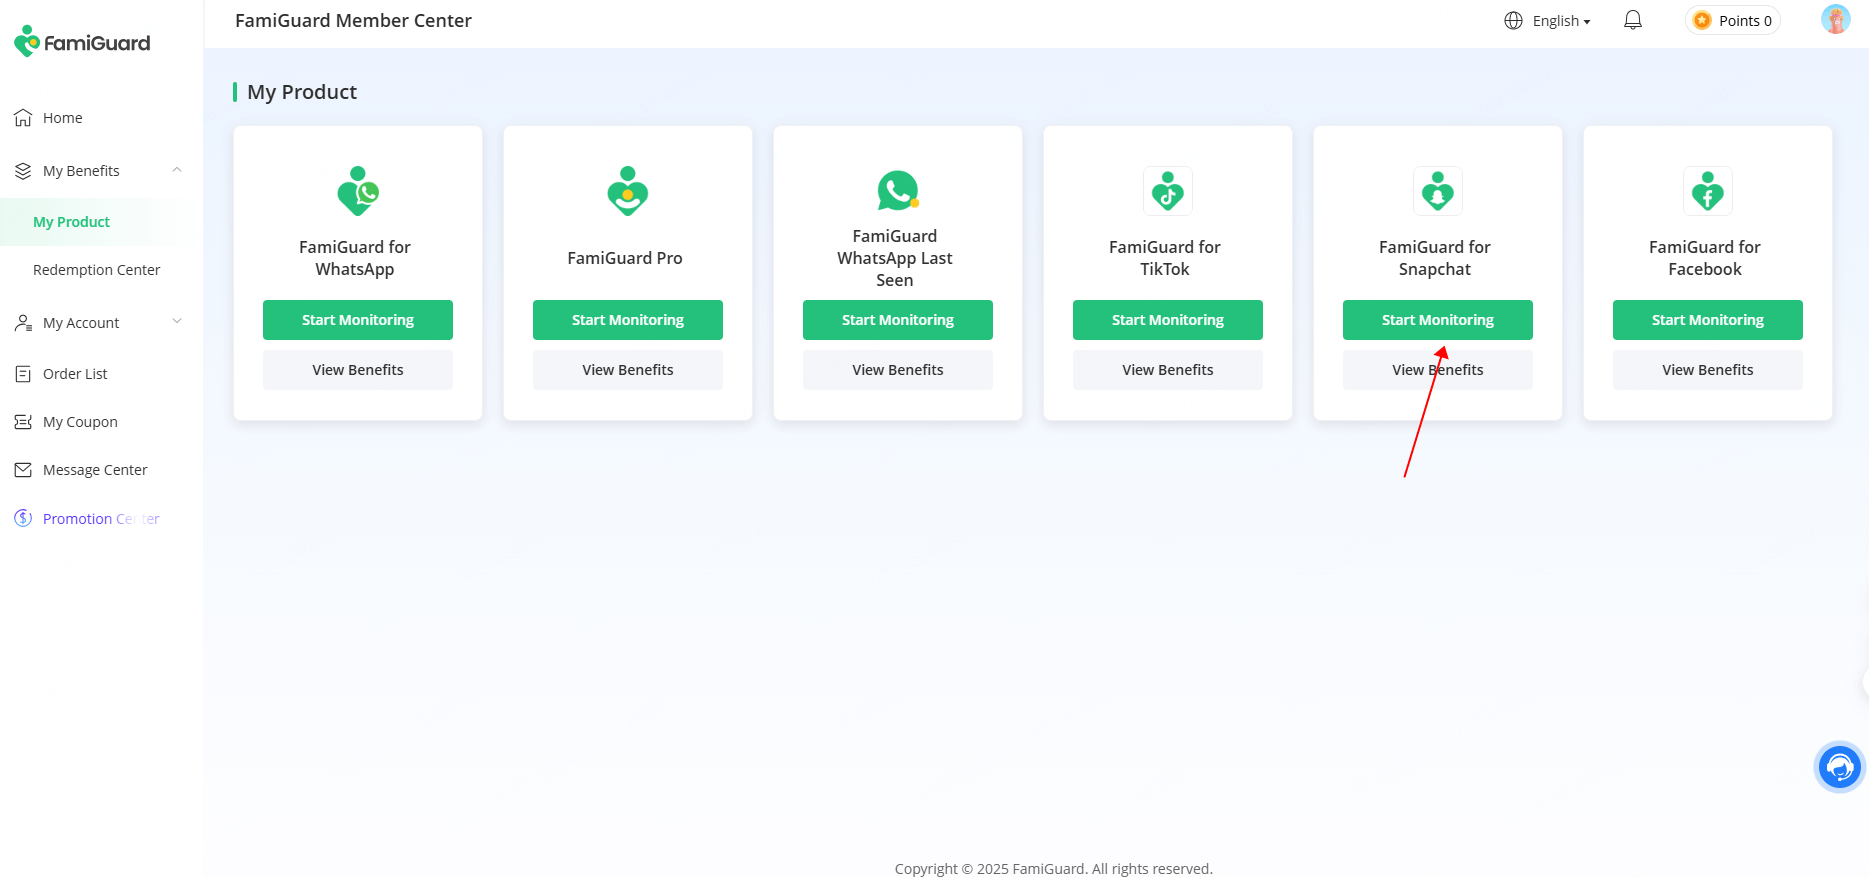Click the copyright footer text
The width and height of the screenshot is (1869, 877).
(1054, 868)
